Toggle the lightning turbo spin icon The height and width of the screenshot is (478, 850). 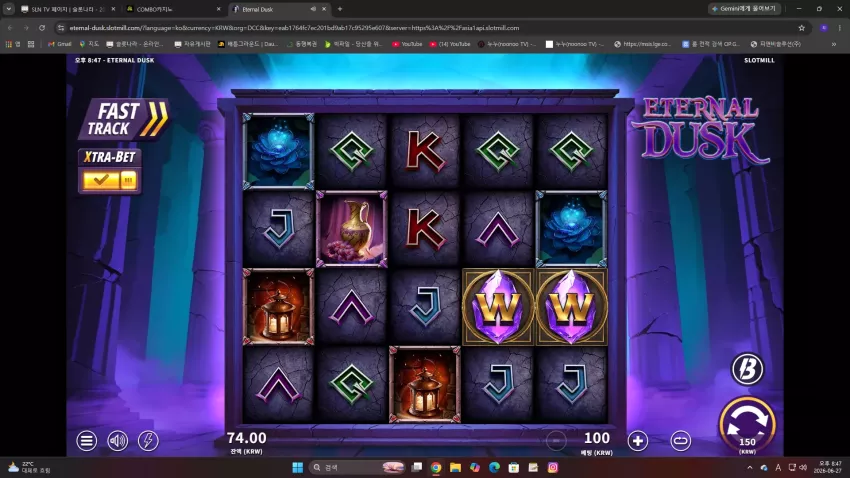point(148,441)
